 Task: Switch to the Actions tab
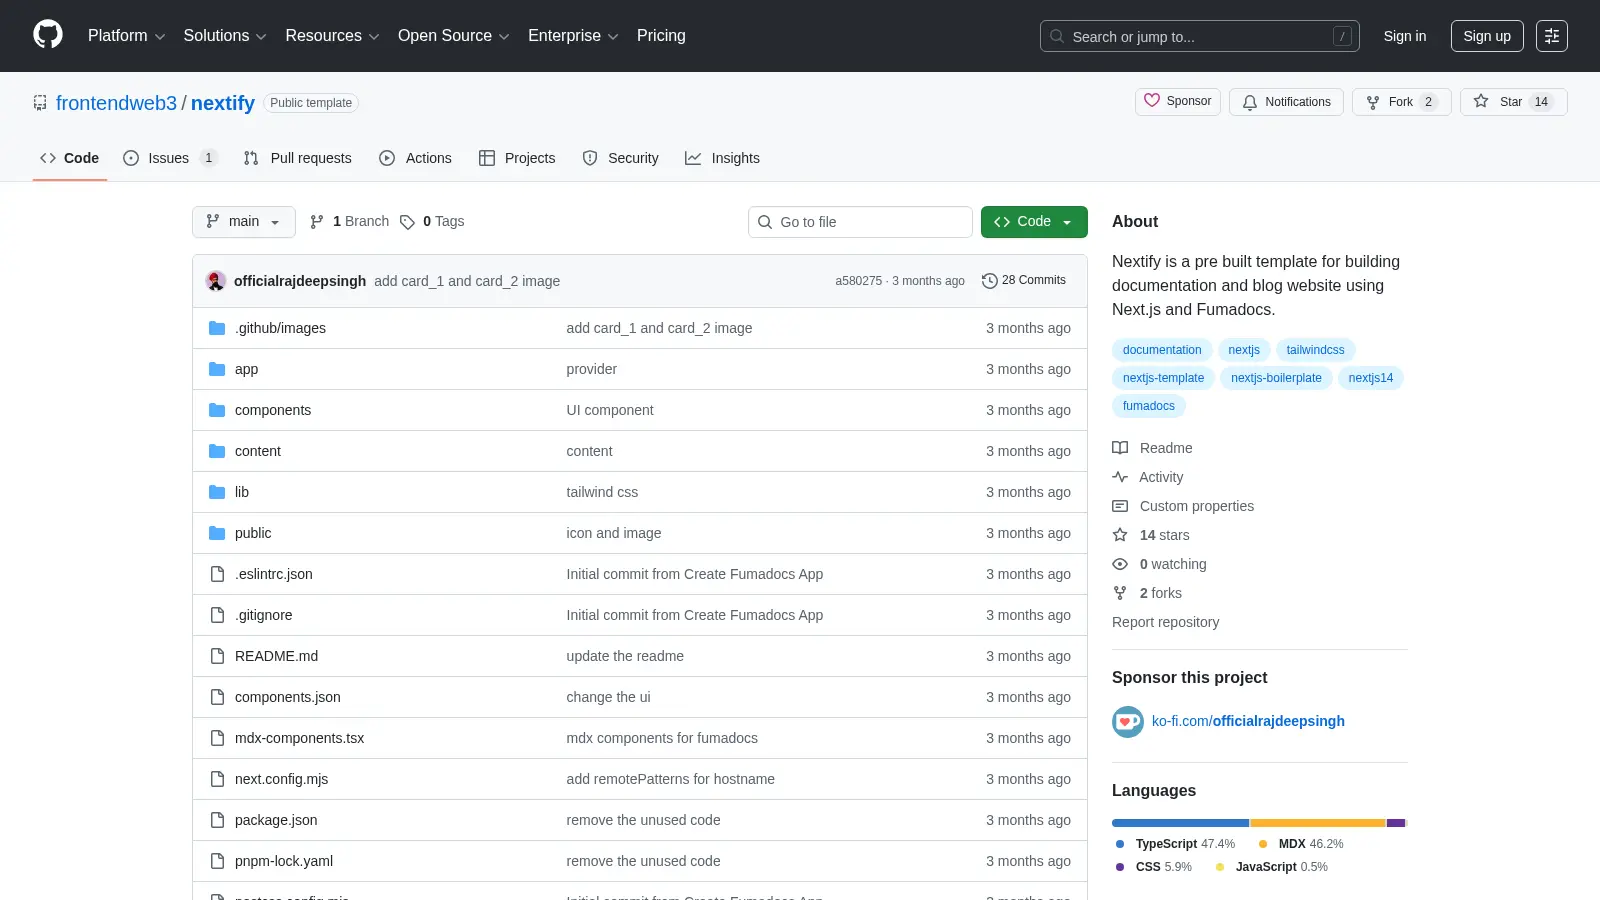416,158
